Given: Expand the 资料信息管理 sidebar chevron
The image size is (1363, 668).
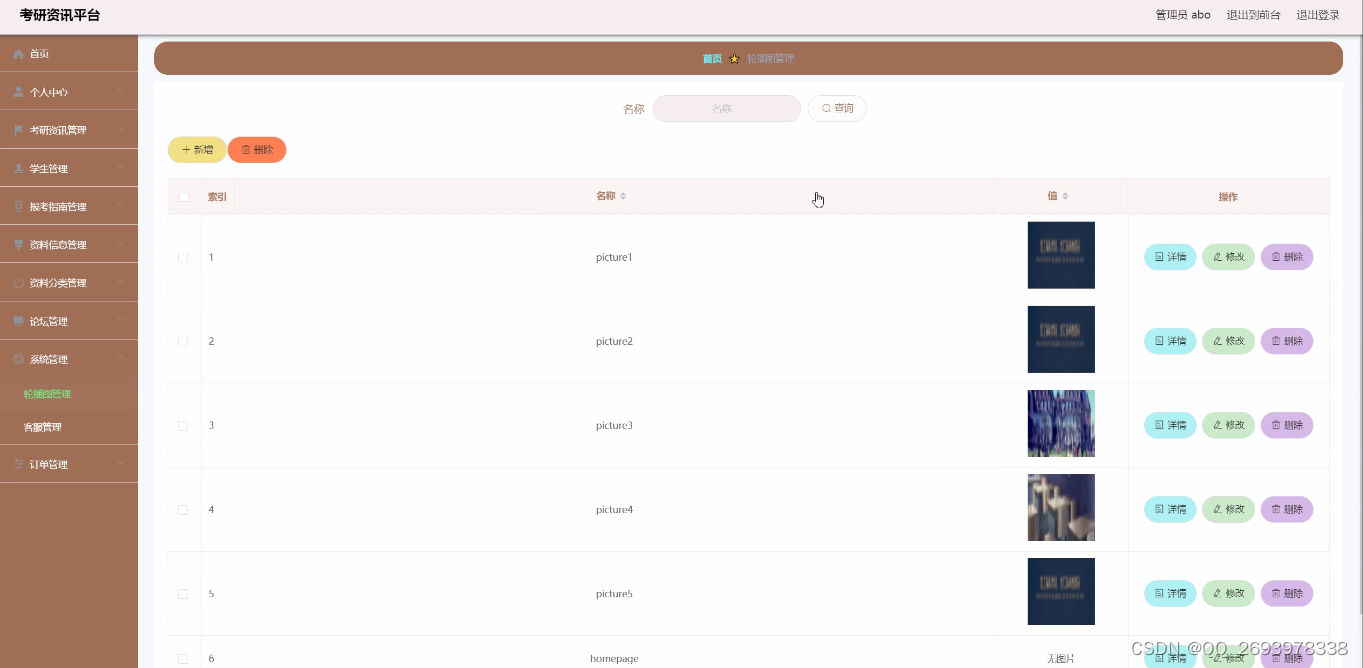Looking at the screenshot, I should click(120, 244).
